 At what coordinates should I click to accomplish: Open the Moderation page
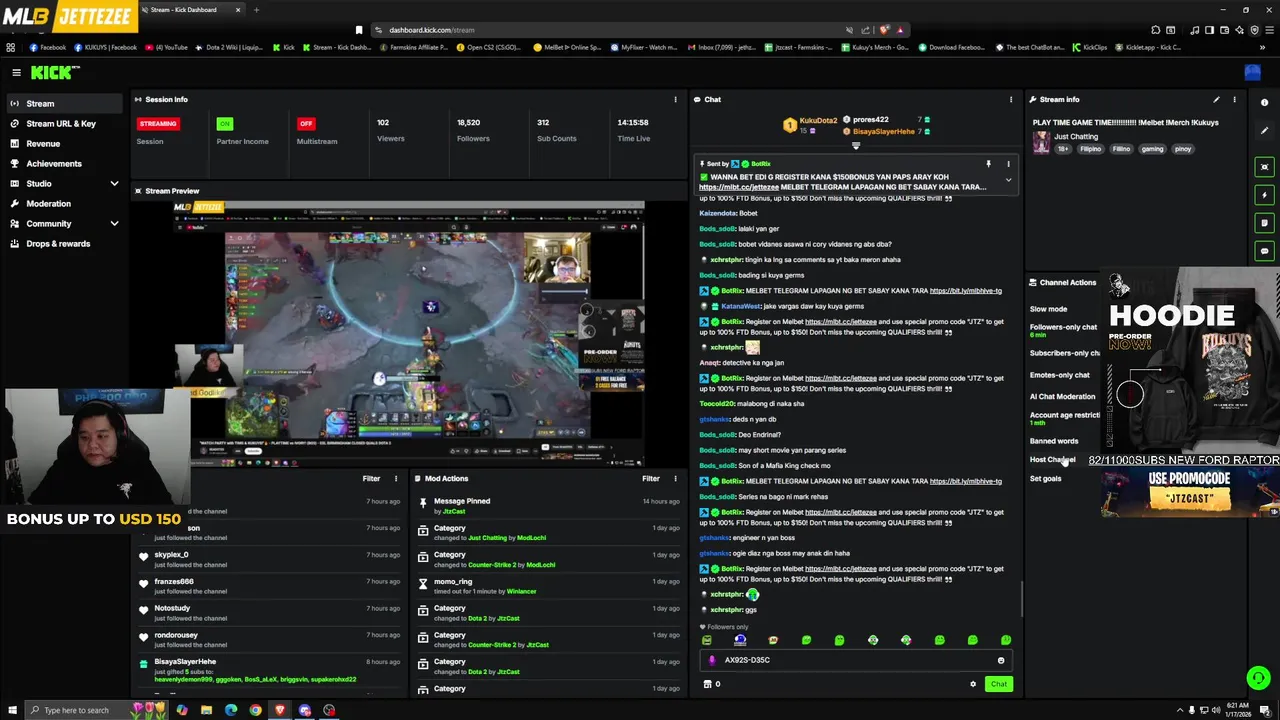pyautogui.click(x=64, y=204)
